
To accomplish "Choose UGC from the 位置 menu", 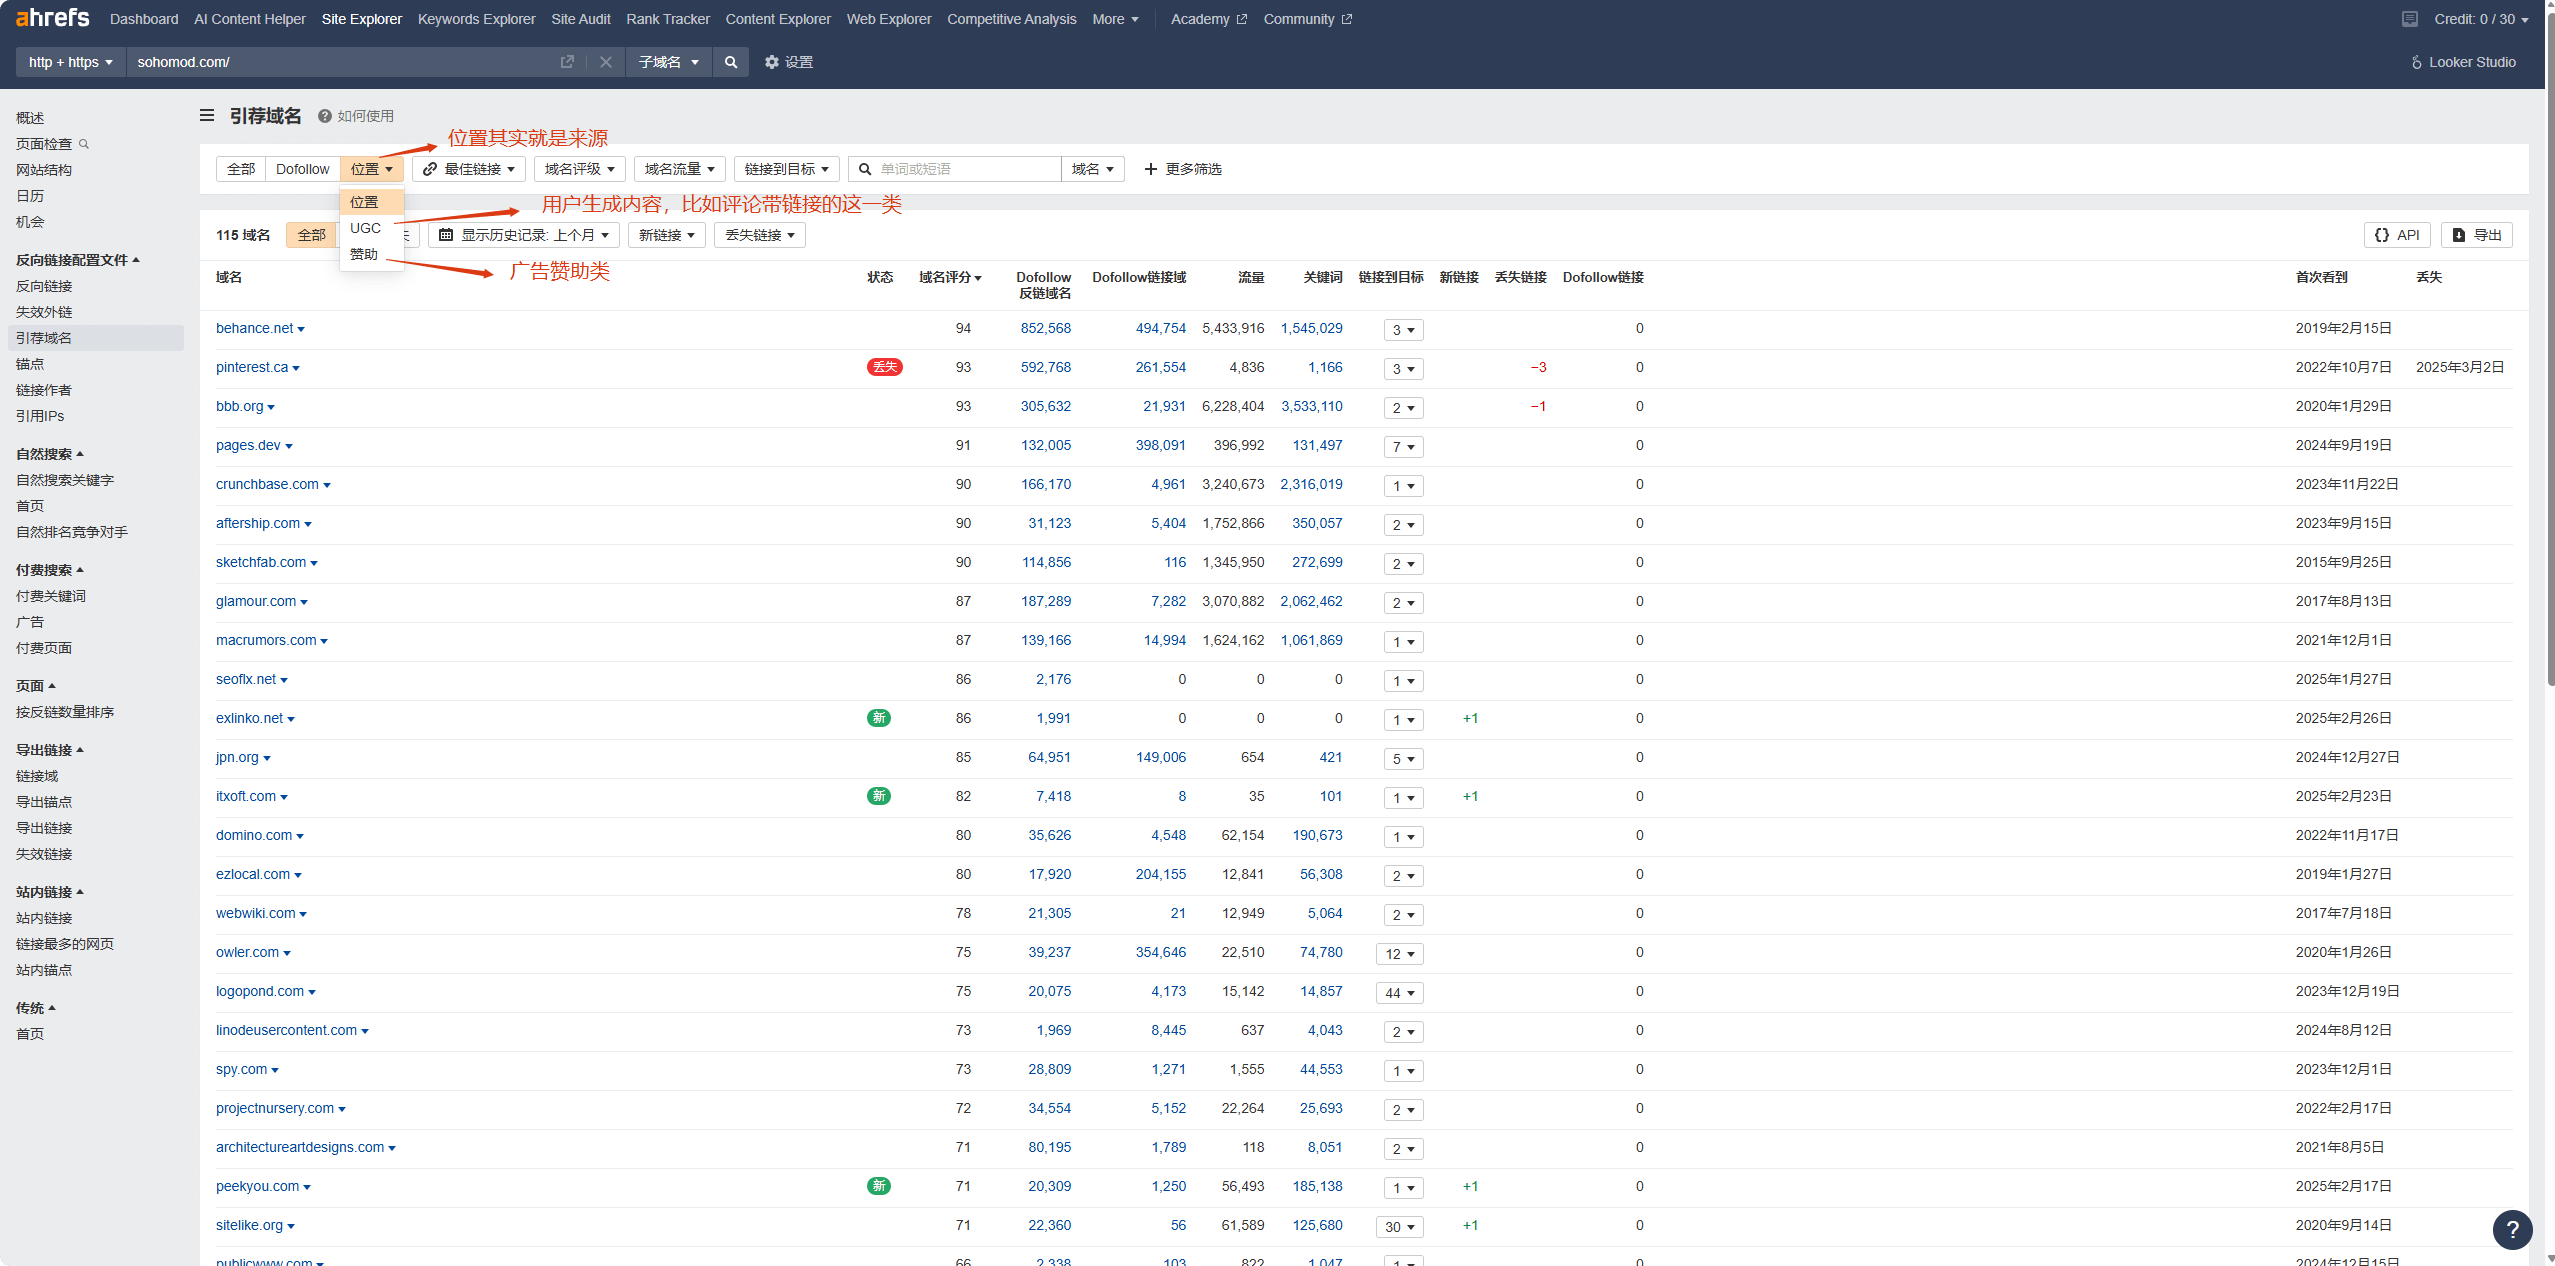I will click(x=365, y=228).
